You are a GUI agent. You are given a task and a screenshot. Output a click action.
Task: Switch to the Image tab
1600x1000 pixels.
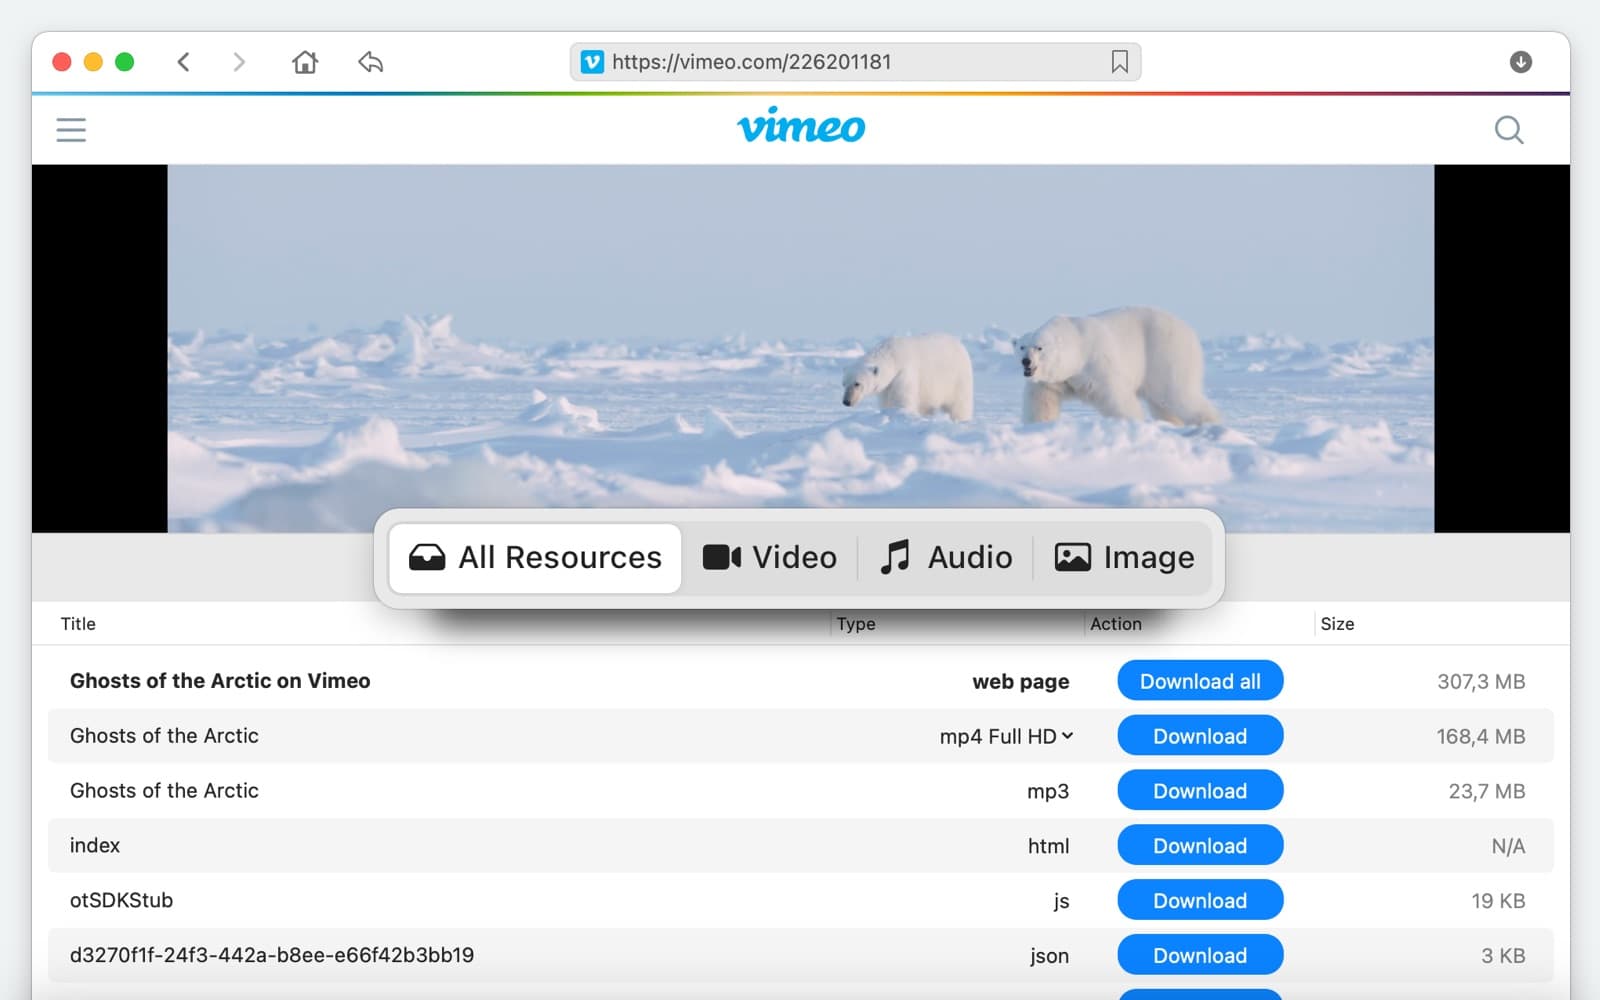1124,558
